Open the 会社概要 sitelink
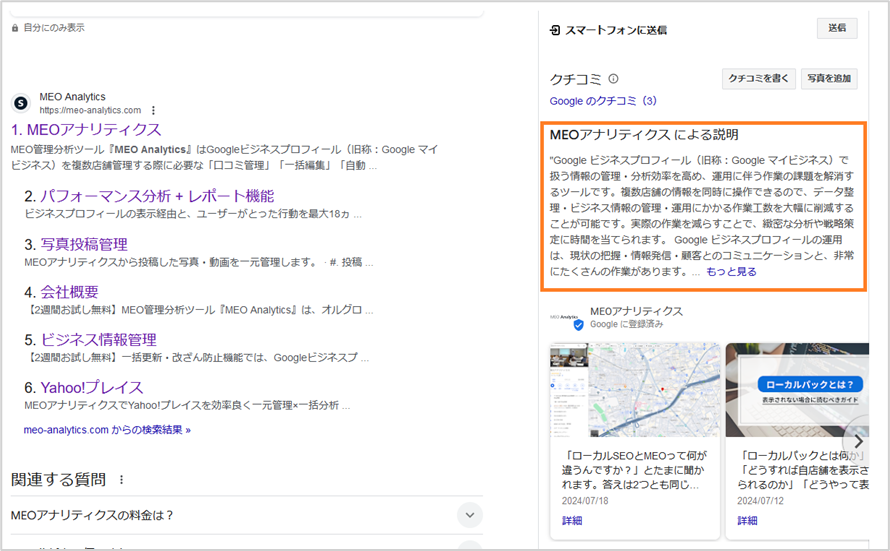Viewport: 890px width, 551px height. pyautogui.click(x=69, y=292)
